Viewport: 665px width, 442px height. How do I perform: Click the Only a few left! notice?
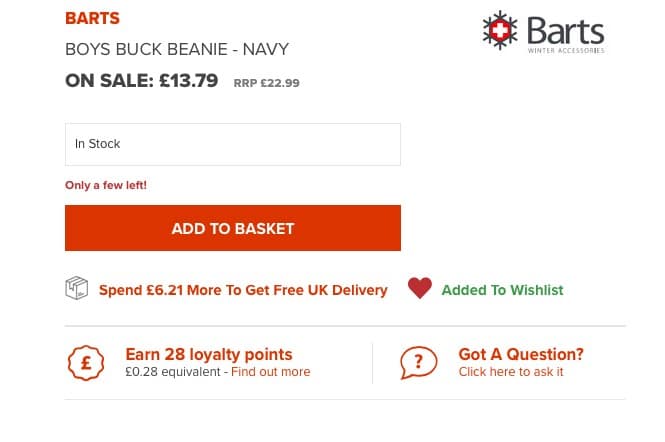(x=106, y=185)
